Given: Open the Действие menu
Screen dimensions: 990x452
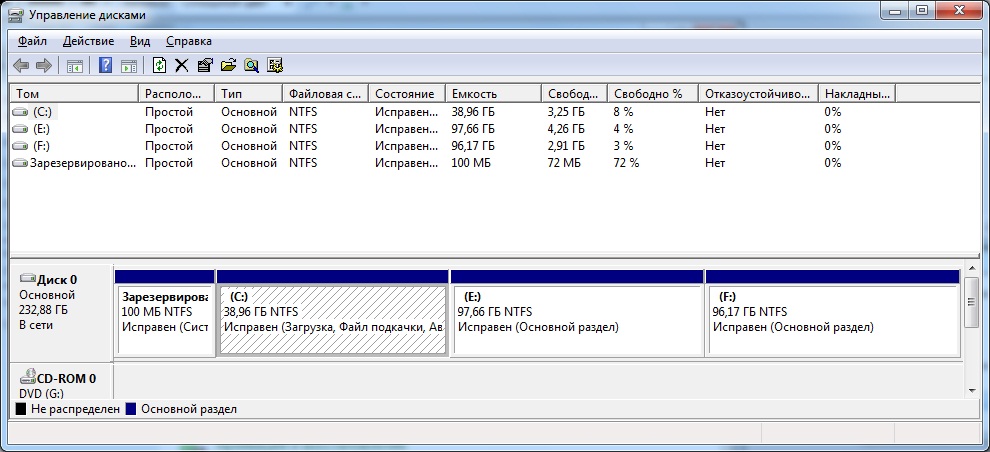Looking at the screenshot, I should click(x=88, y=41).
